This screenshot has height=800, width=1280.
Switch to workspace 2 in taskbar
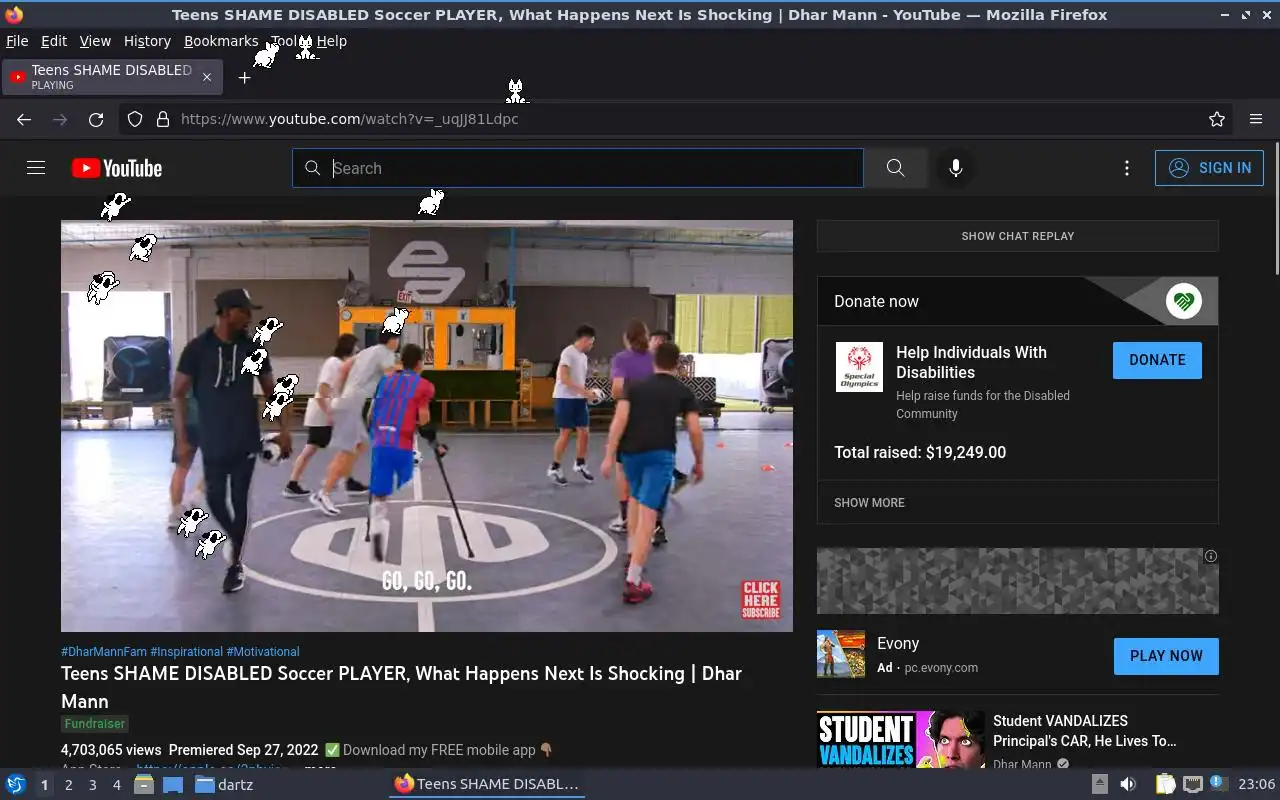coord(68,785)
